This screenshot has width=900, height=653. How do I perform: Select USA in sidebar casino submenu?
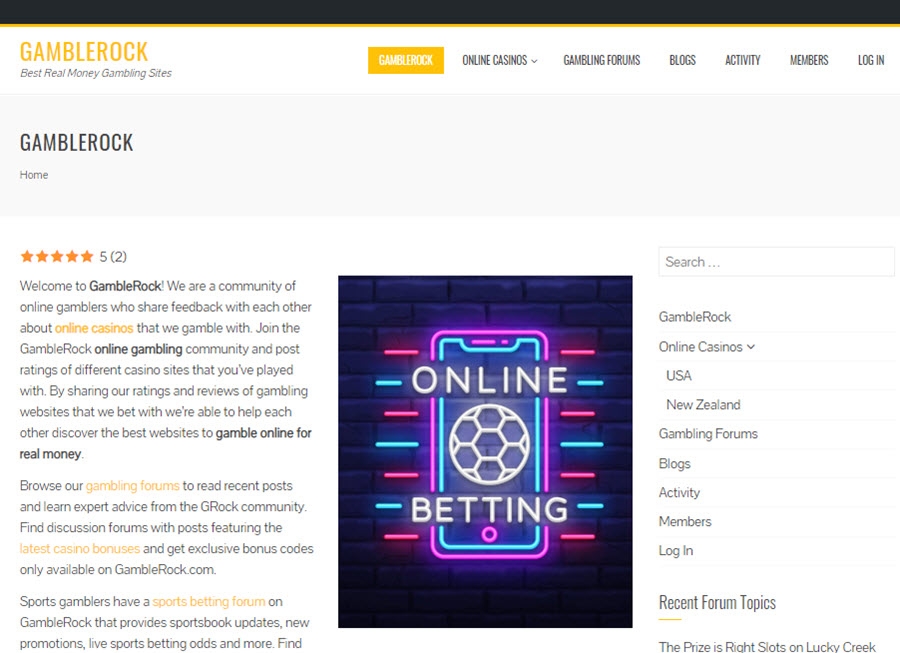(x=678, y=376)
